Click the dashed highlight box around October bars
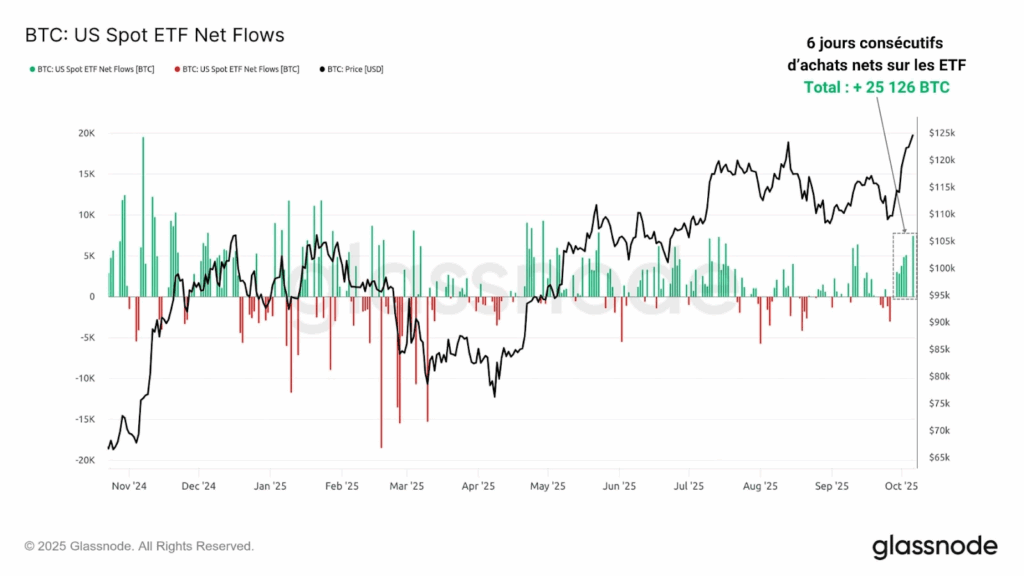The image size is (1024, 576). pos(905,265)
